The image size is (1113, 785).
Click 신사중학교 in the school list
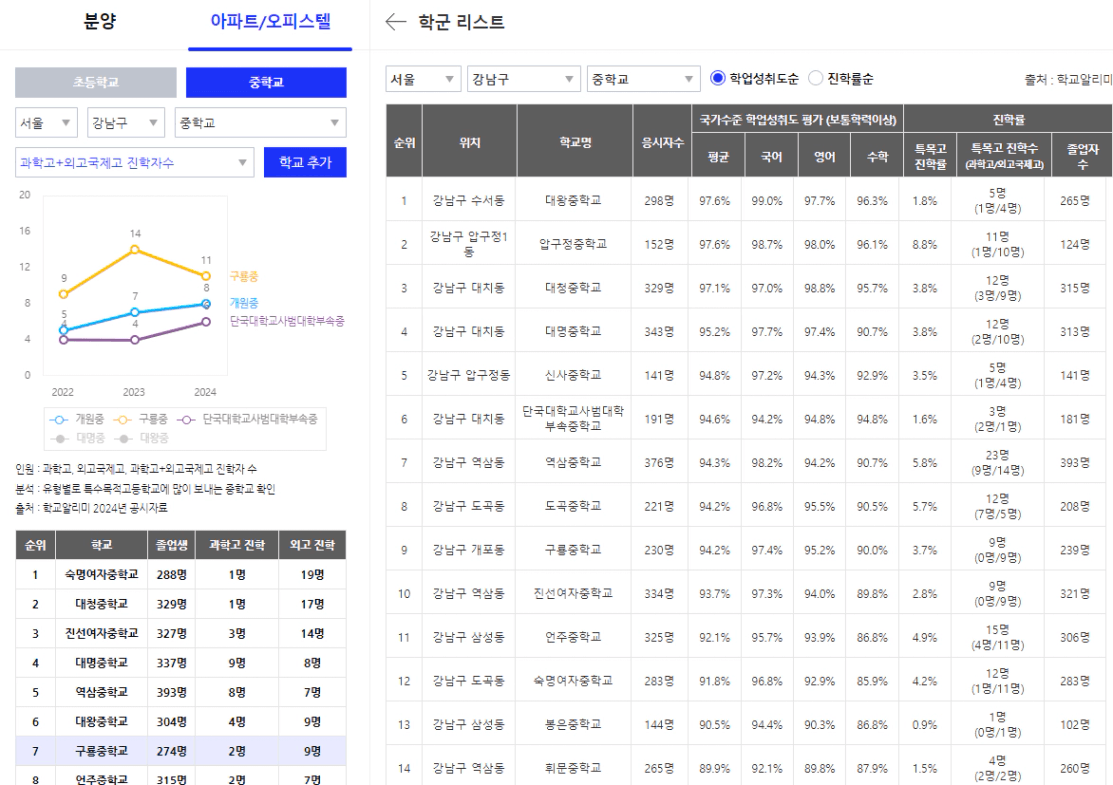point(573,375)
